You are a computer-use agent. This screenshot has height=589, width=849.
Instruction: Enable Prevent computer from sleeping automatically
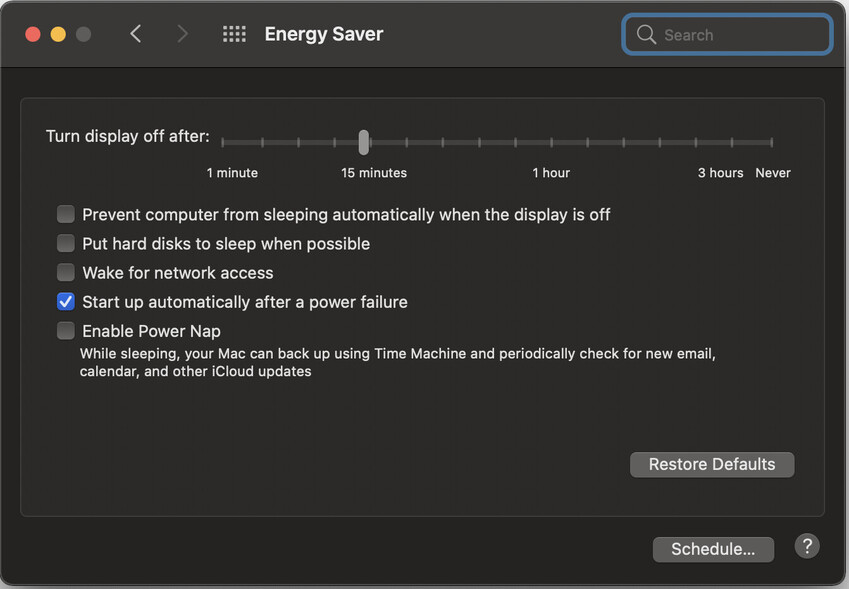pos(66,214)
